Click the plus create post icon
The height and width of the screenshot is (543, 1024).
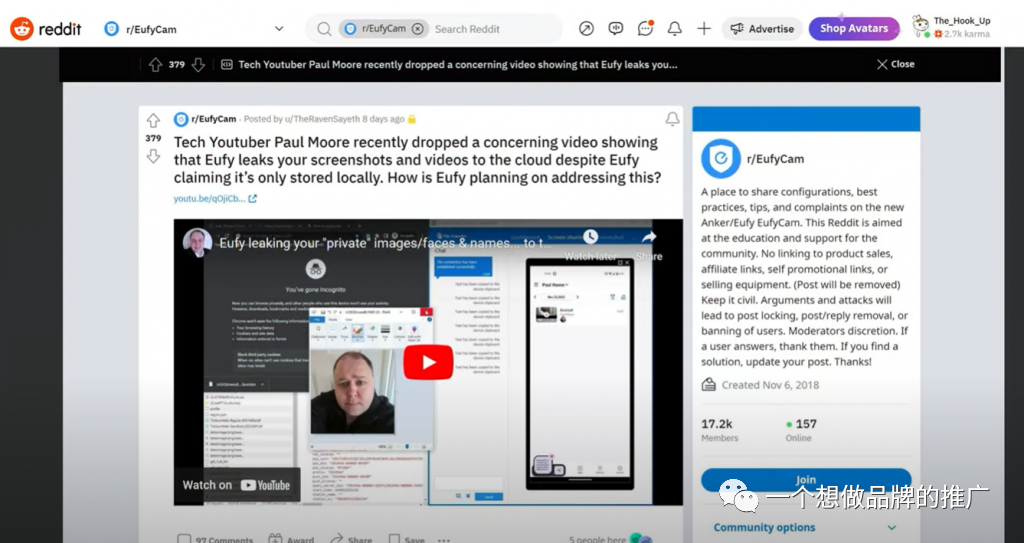click(x=704, y=29)
